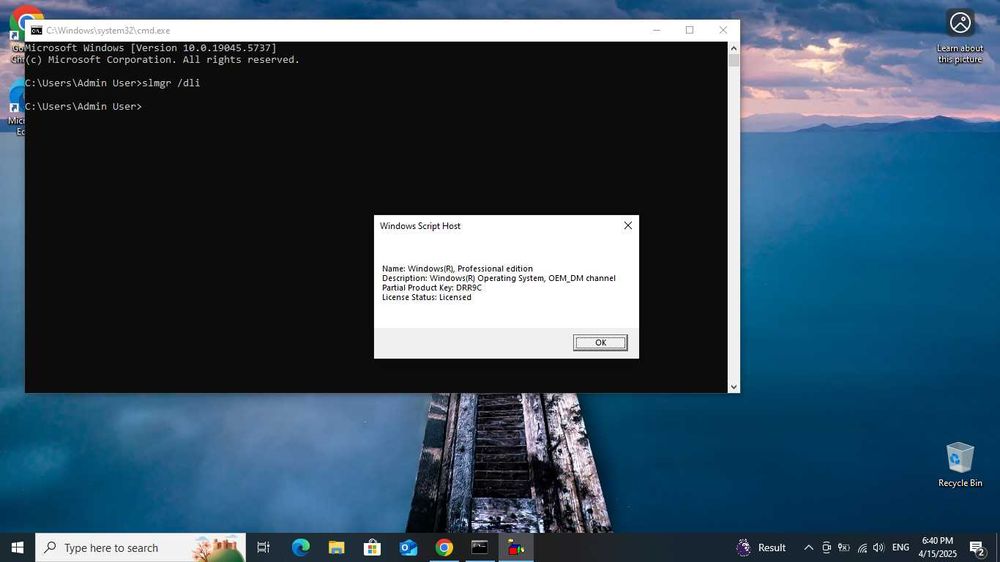Click OK in Windows Script Host dialog
Image resolution: width=1000 pixels, height=562 pixels.
pos(599,343)
